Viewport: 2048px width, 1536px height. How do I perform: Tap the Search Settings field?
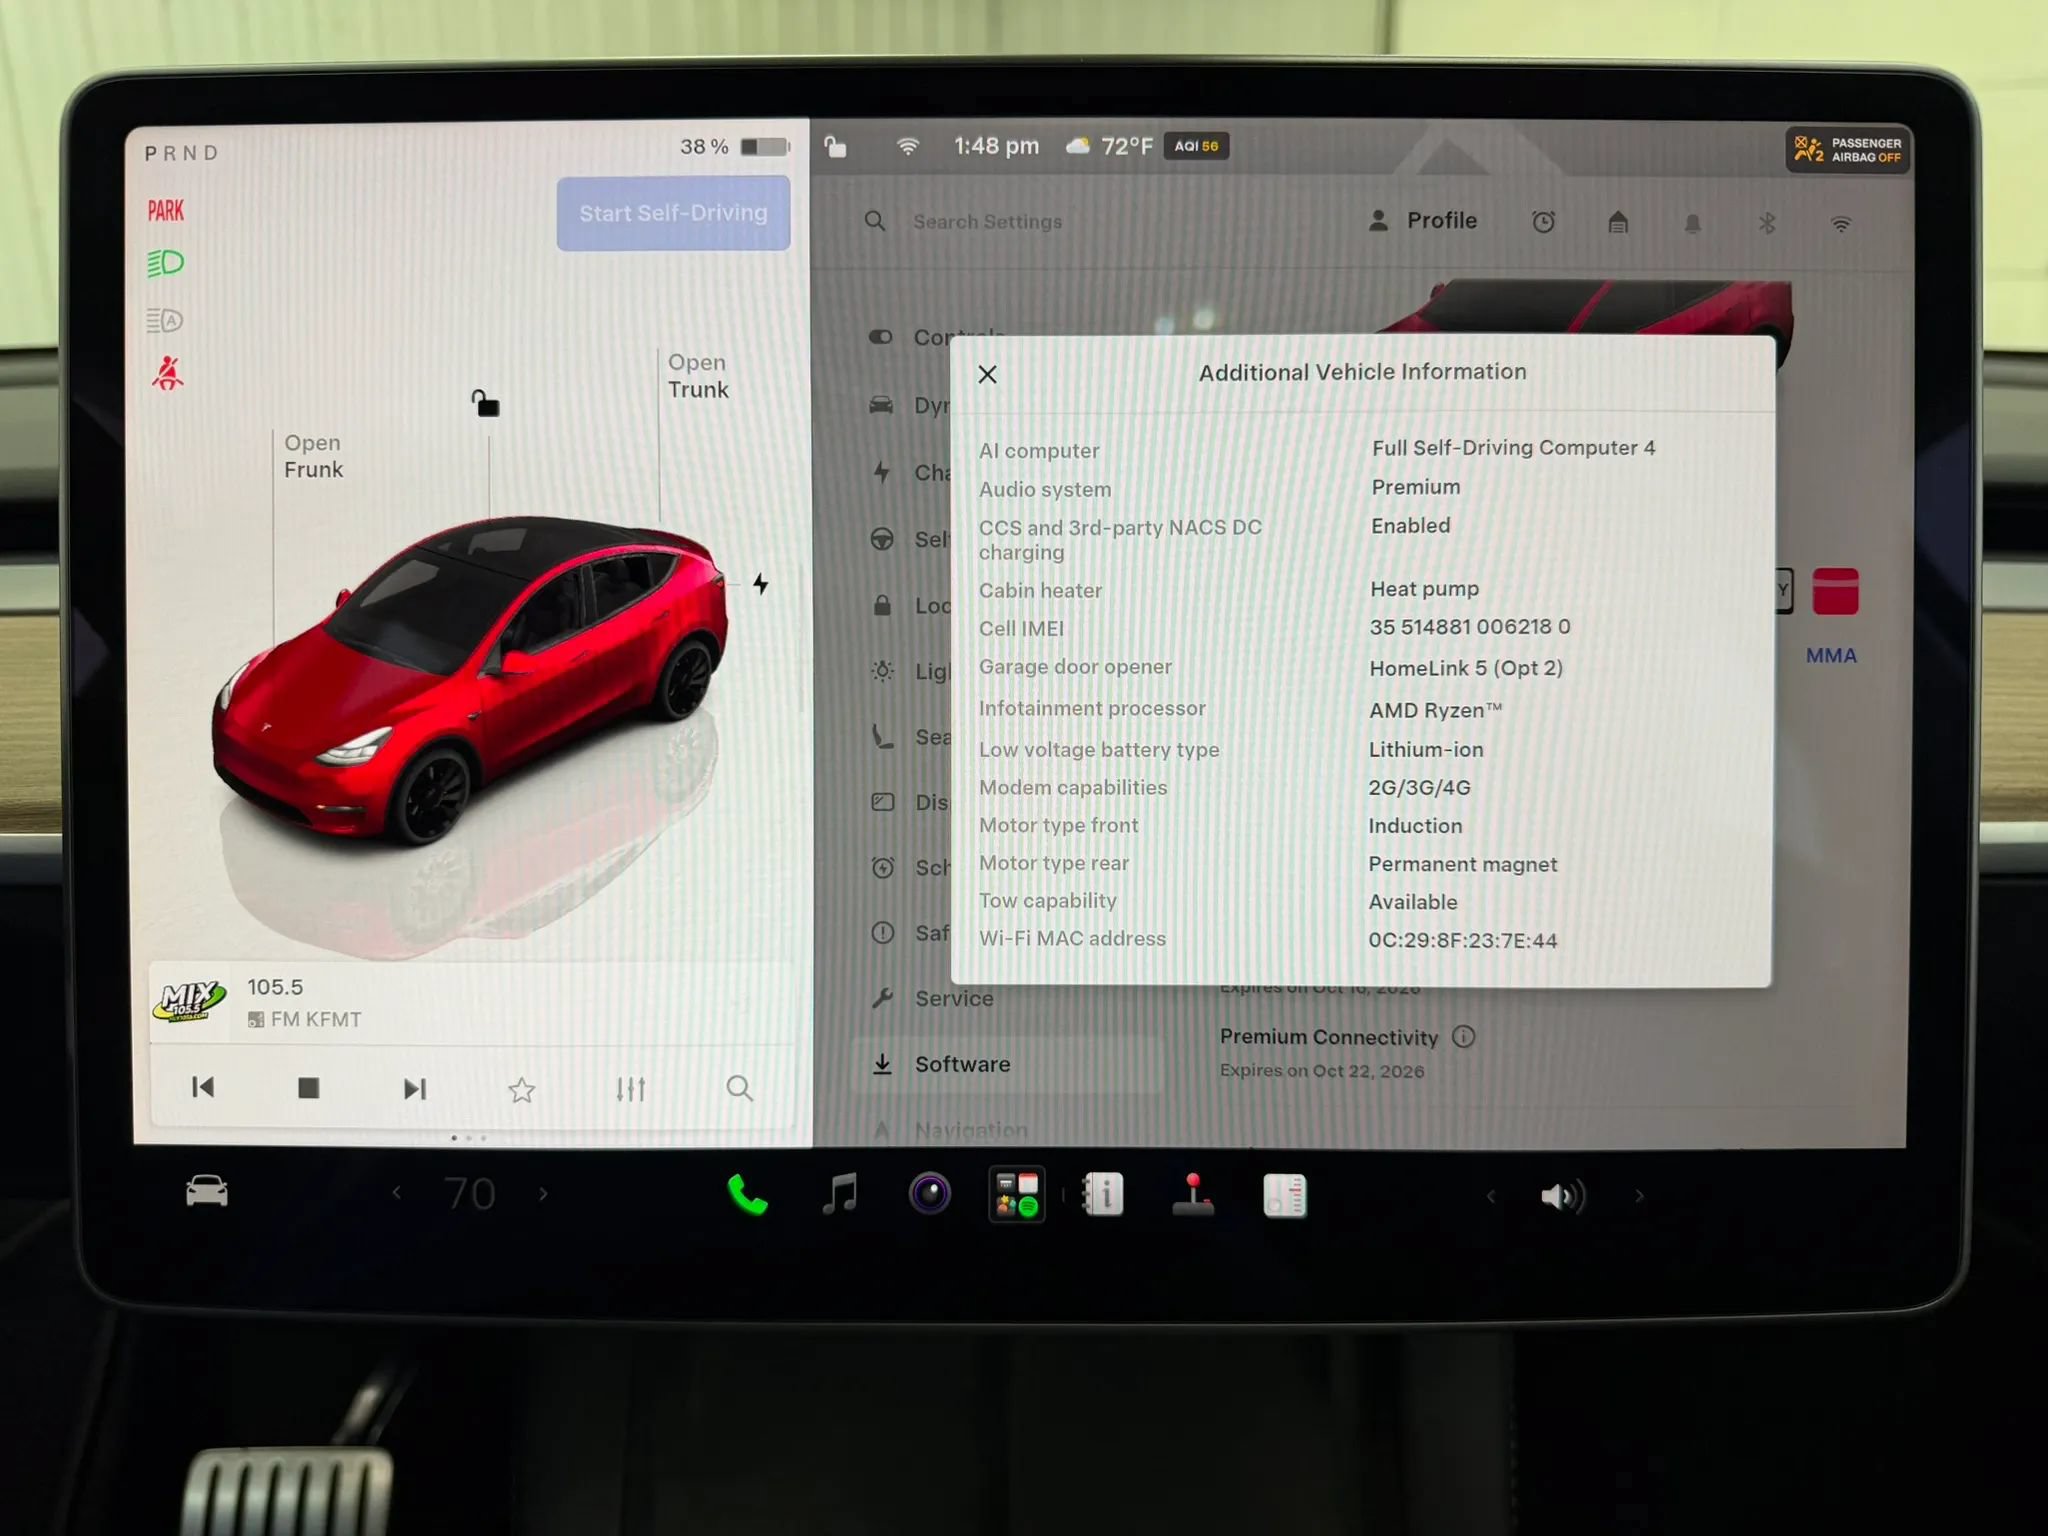pos(987,221)
